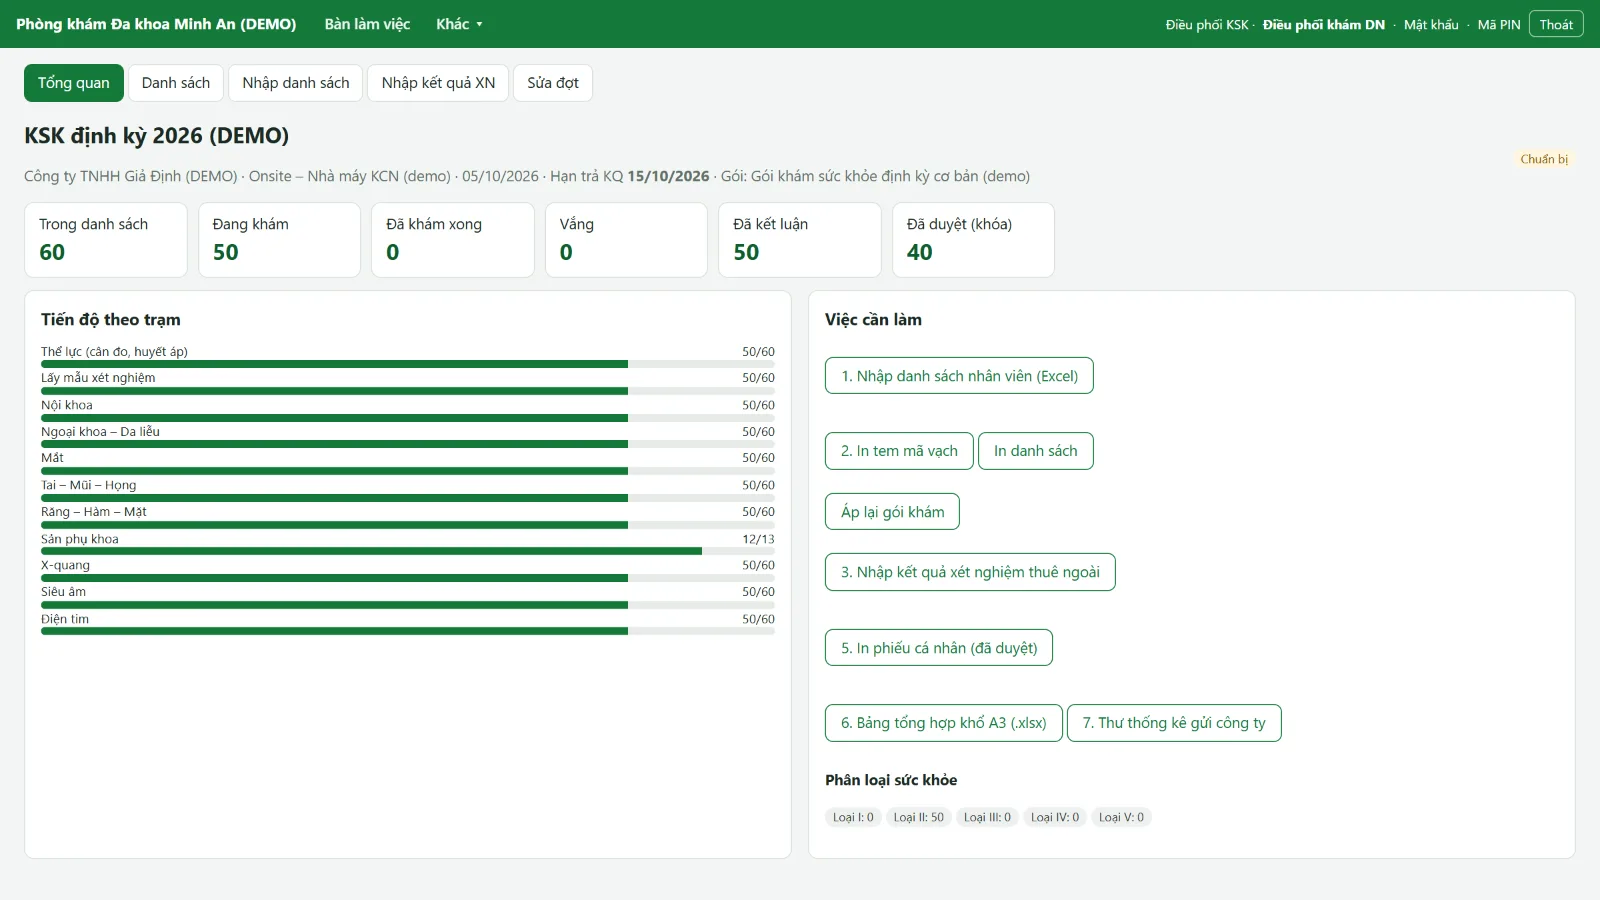Click Phòng khám Đa khoa Minh An title
Viewport: 1600px width, 900px height.
click(156, 24)
